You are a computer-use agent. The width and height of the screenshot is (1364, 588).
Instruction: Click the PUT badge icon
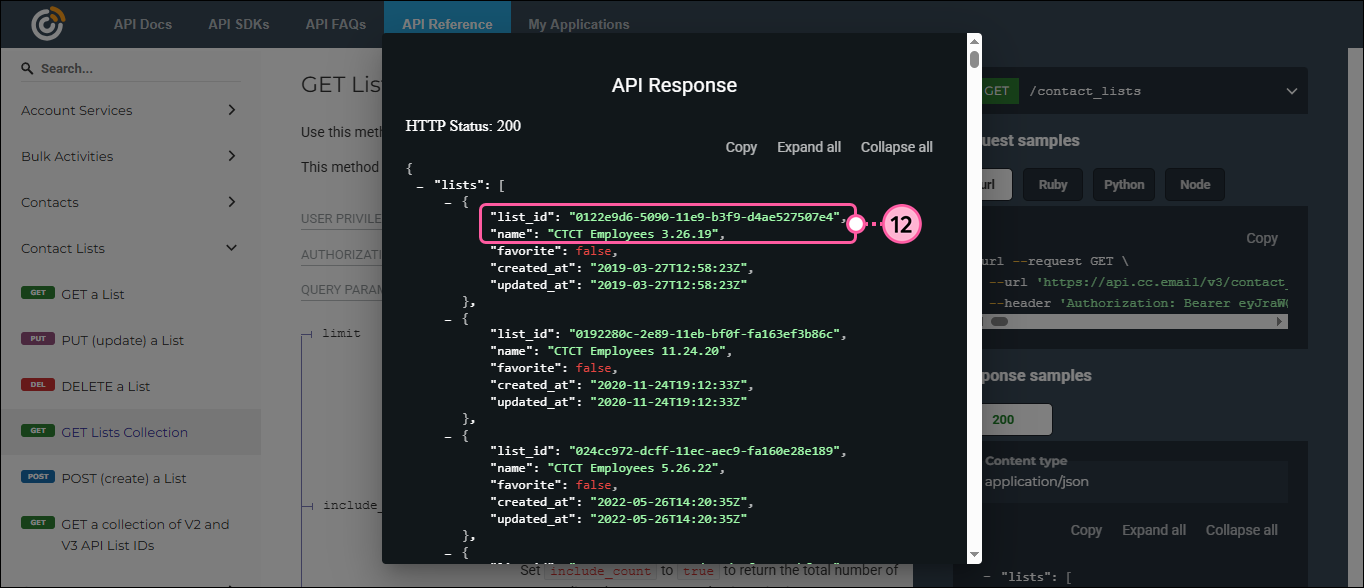[37, 339]
